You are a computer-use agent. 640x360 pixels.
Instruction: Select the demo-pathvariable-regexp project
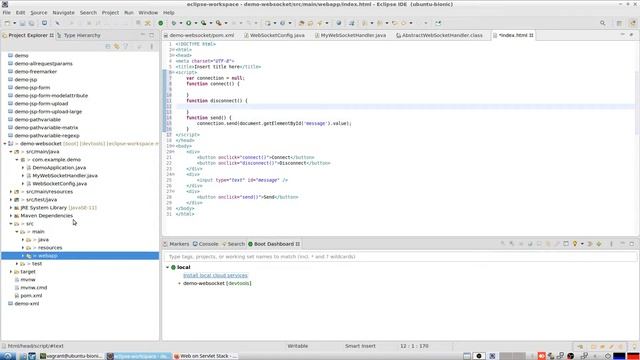coord(47,136)
